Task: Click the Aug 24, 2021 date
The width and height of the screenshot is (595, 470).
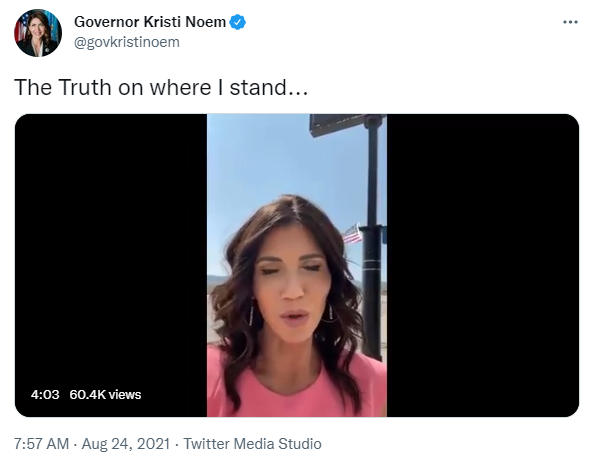Action: [x=126, y=443]
